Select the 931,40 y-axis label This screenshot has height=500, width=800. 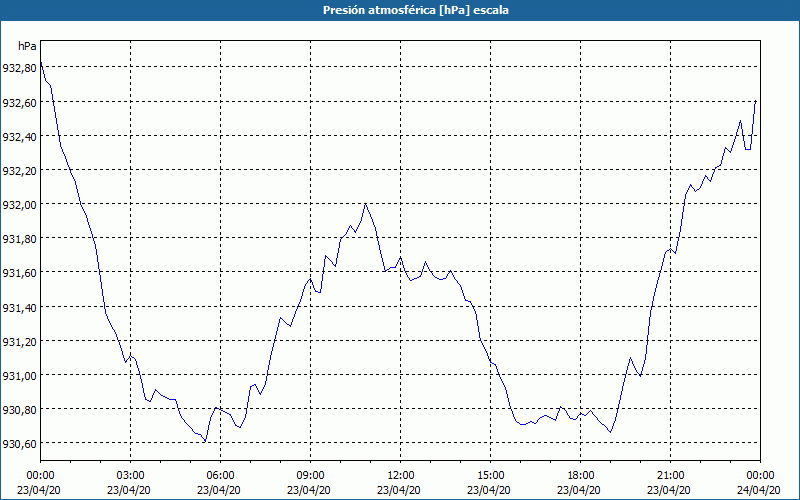coord(19,307)
